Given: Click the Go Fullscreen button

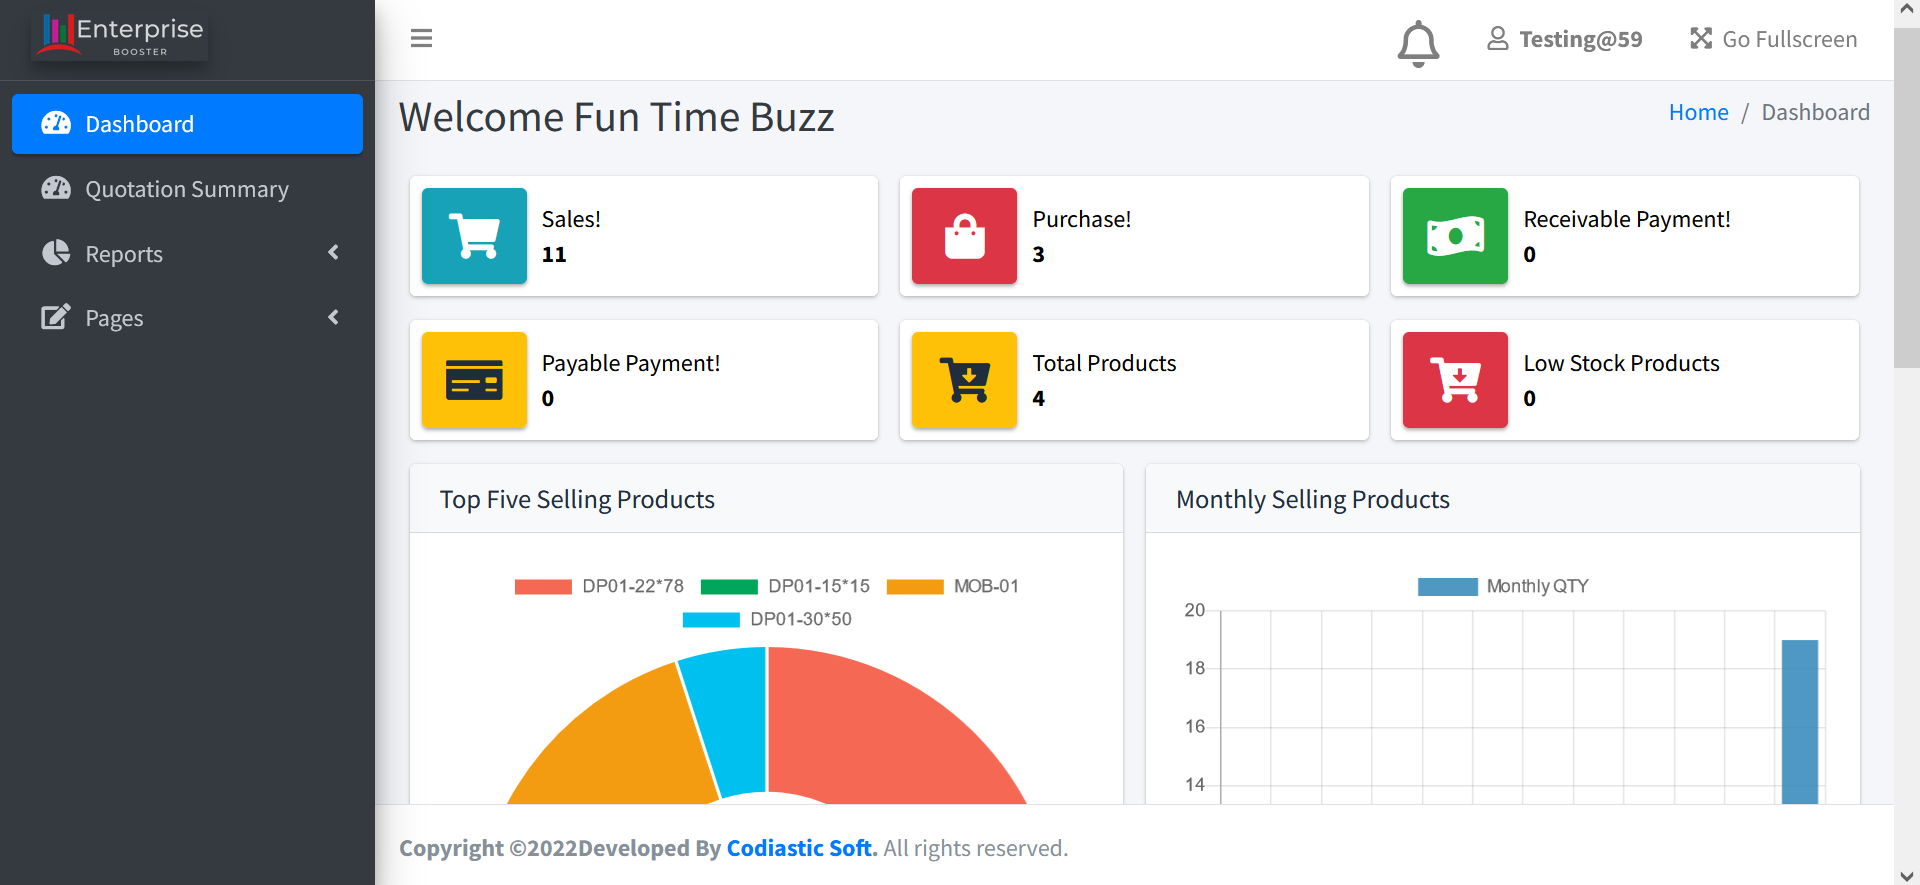Looking at the screenshot, I should [1773, 39].
